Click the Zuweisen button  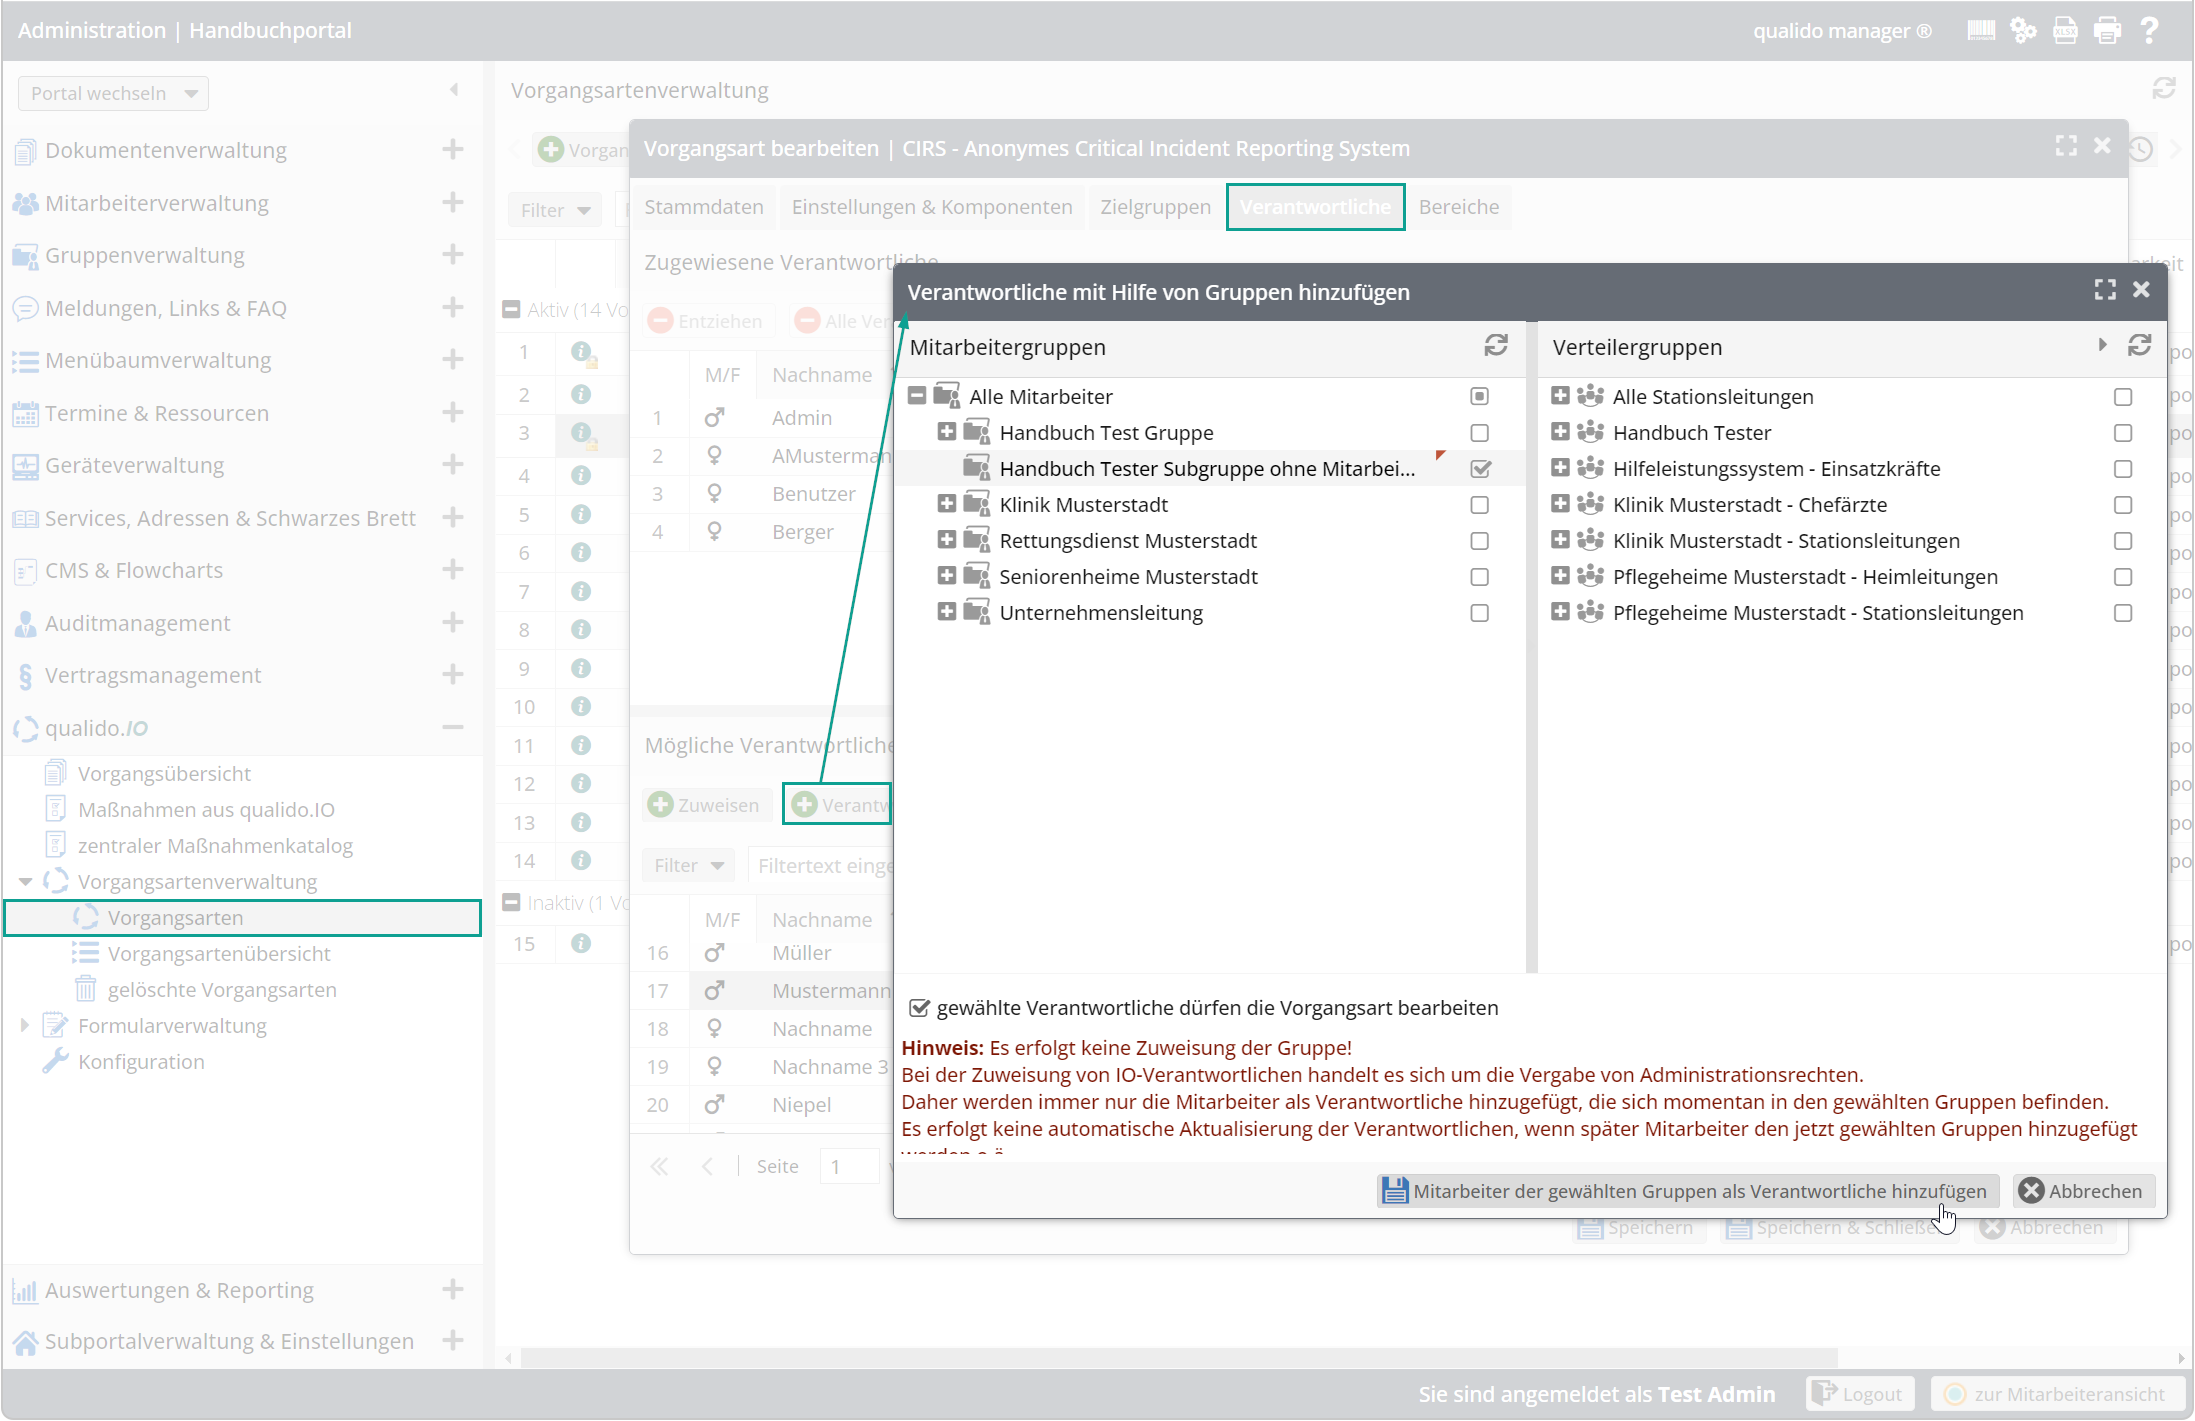tap(705, 805)
